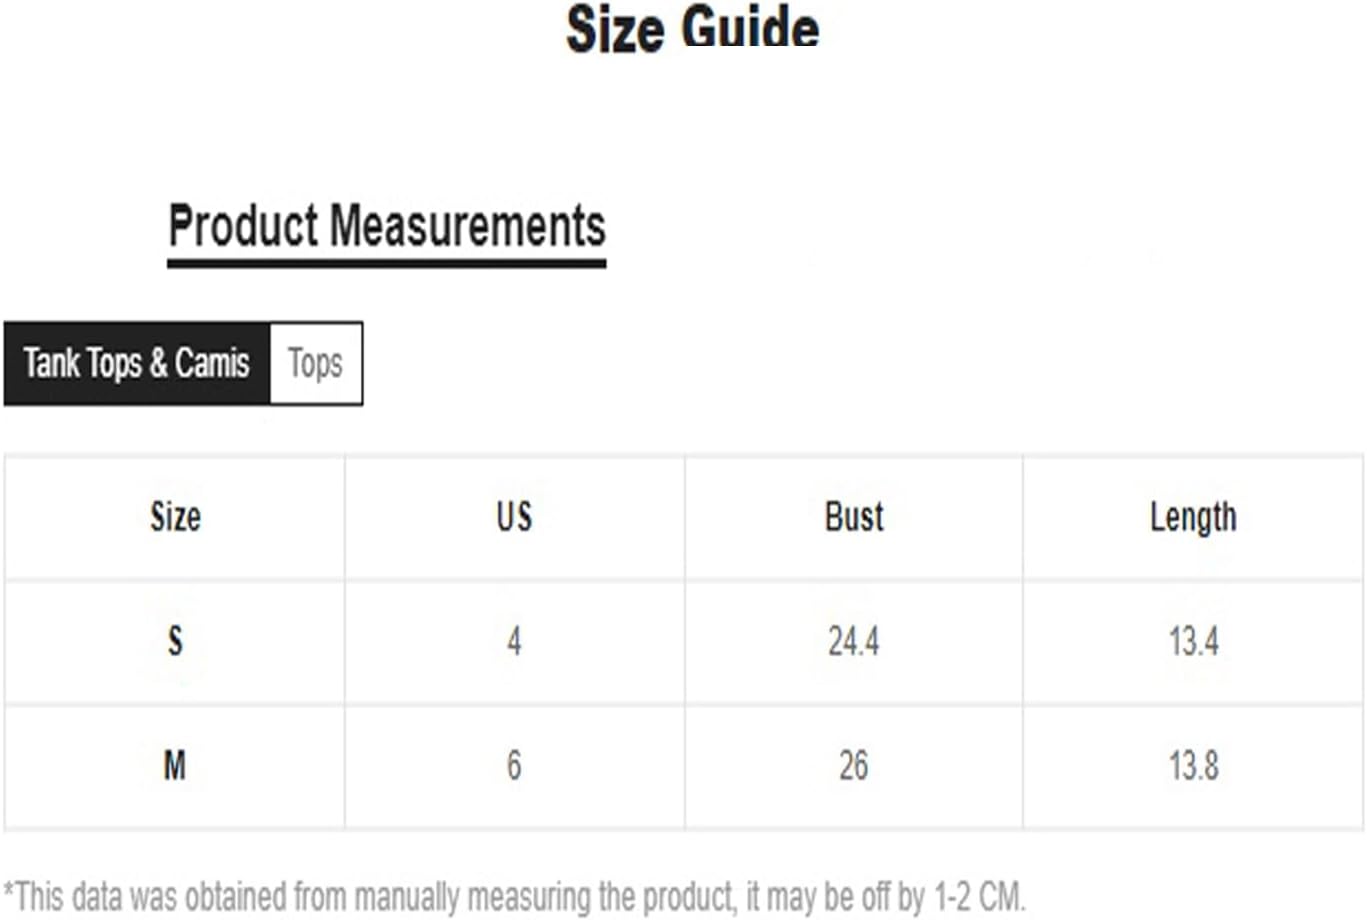Select US size 6 cell
The image size is (1367, 920).
(514, 766)
